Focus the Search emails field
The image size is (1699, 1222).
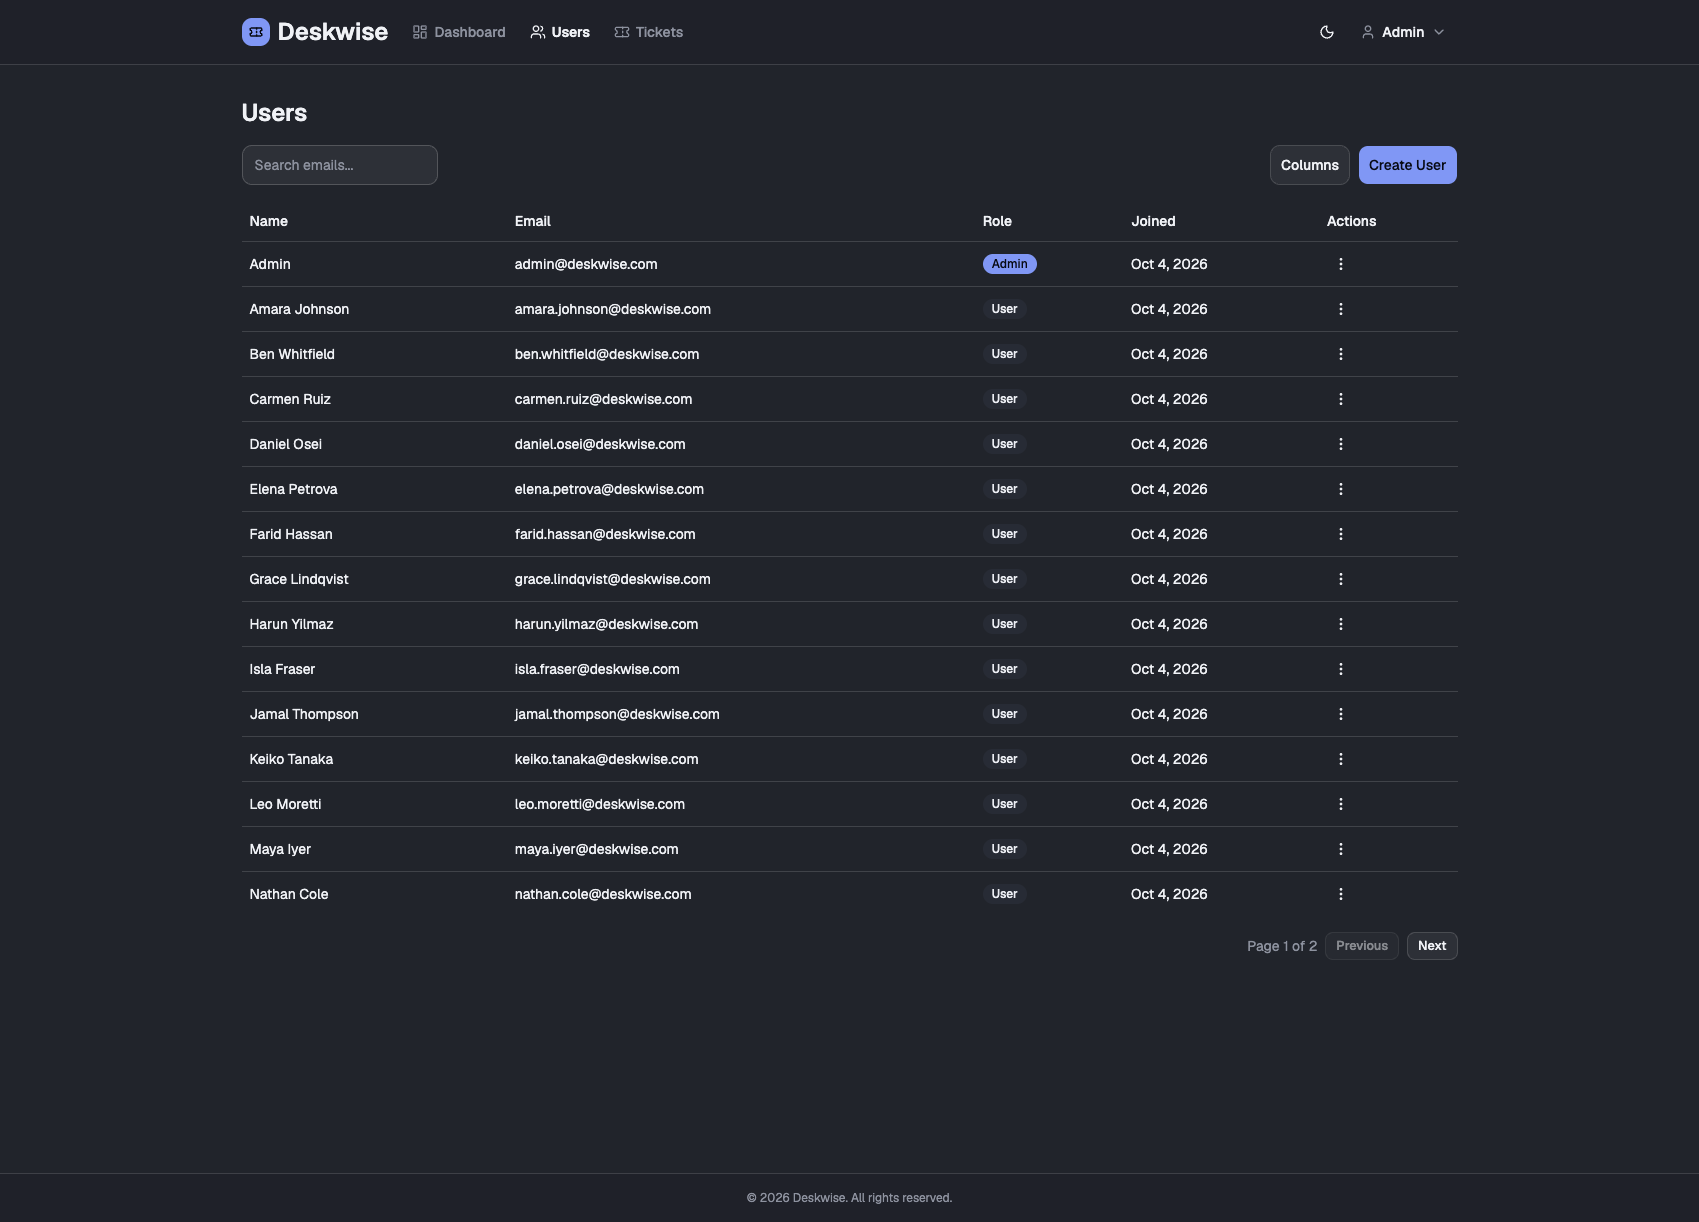point(340,165)
